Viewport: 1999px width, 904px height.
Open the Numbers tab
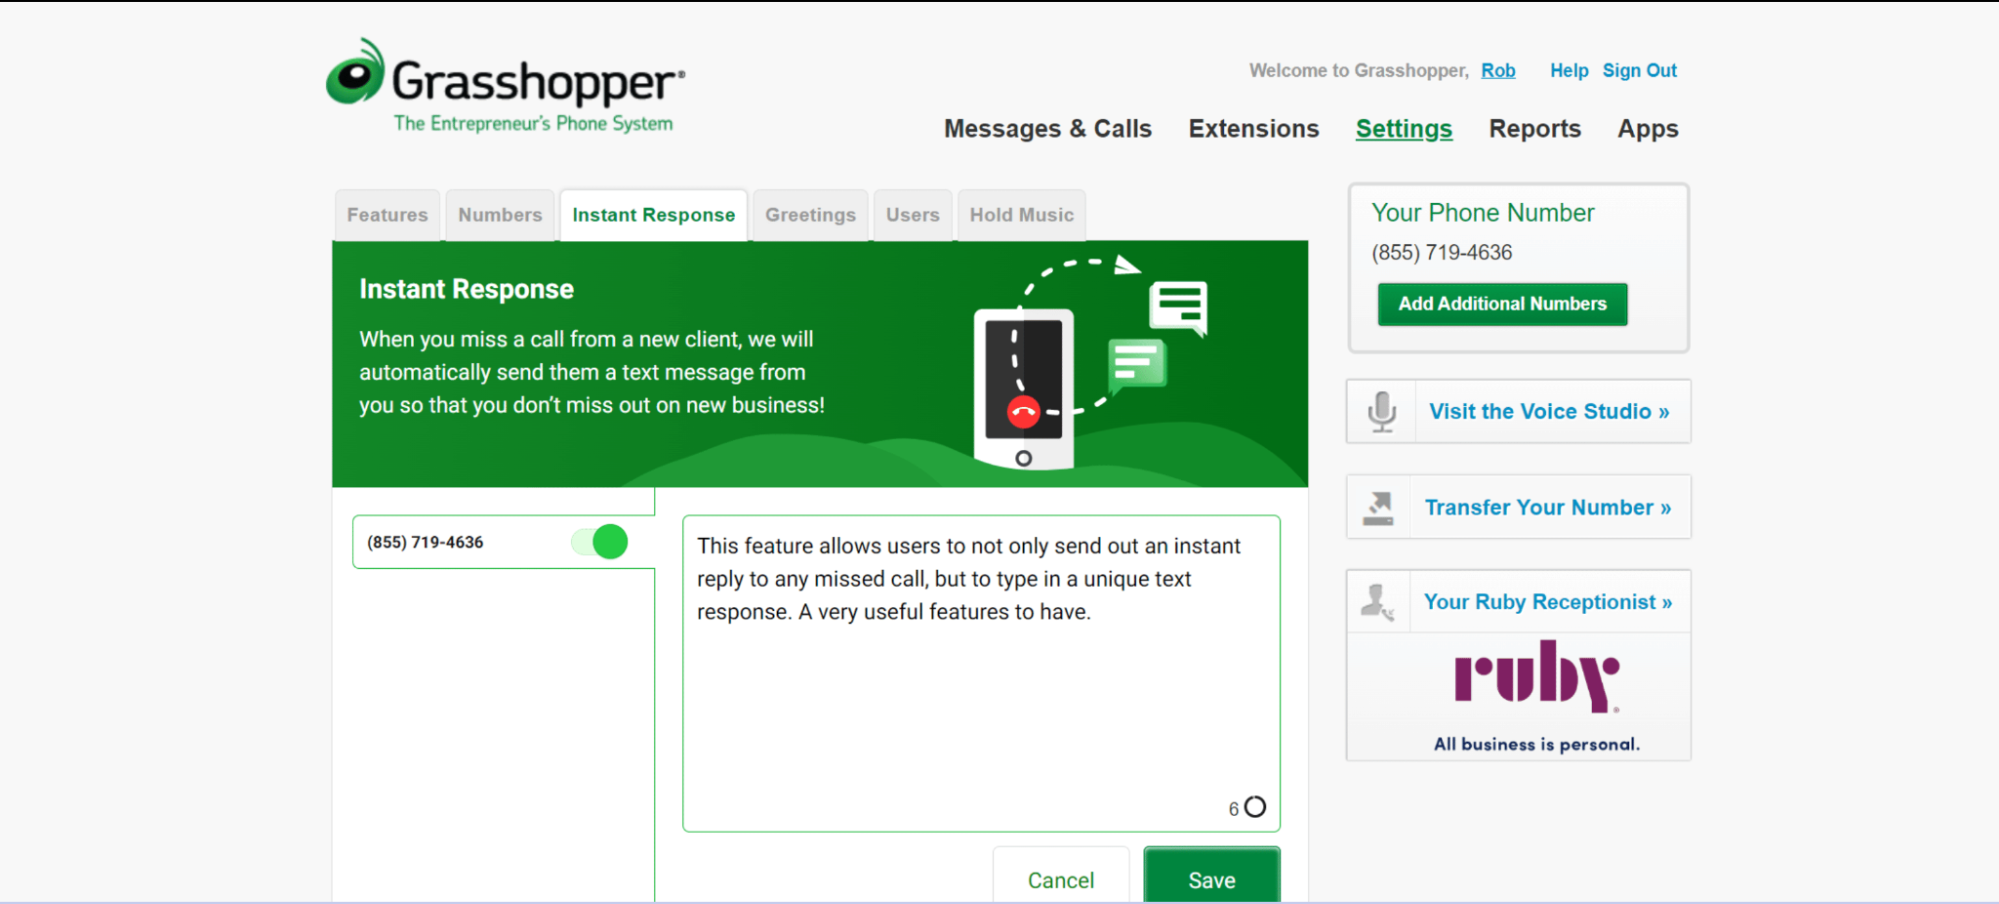pyautogui.click(x=500, y=215)
